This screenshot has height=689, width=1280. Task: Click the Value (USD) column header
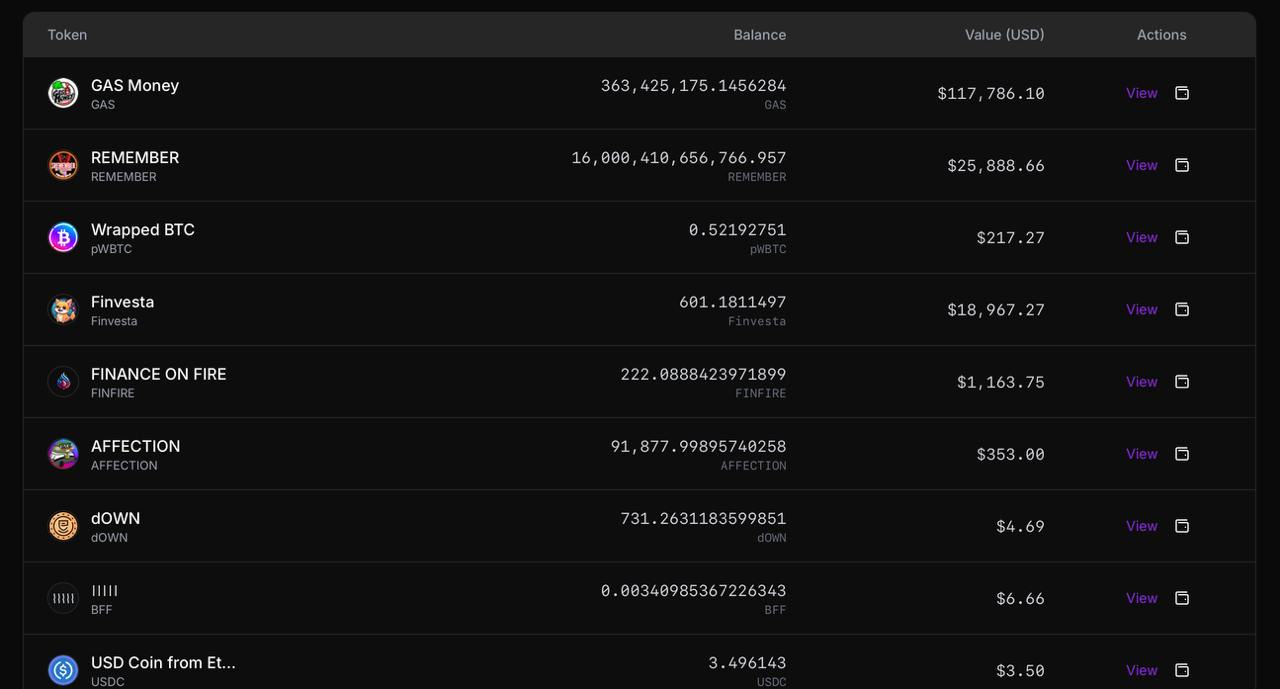pyautogui.click(x=1005, y=35)
